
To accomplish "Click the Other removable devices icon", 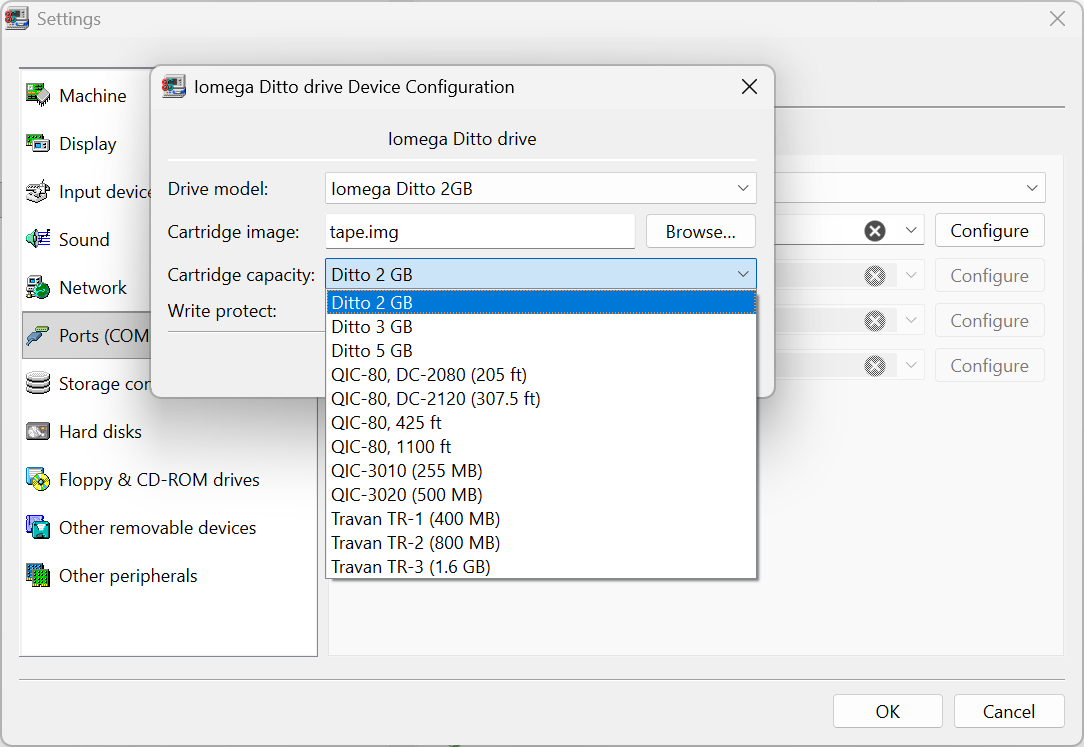I will pyautogui.click(x=38, y=527).
